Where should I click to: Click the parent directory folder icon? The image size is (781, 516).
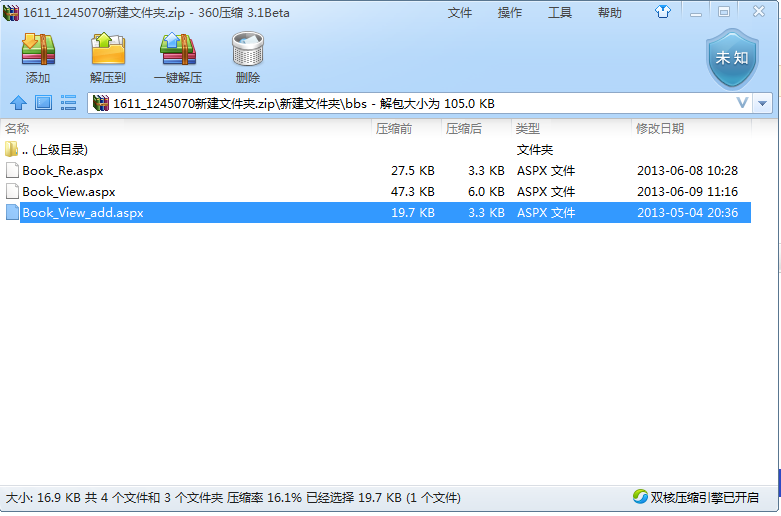[11, 149]
